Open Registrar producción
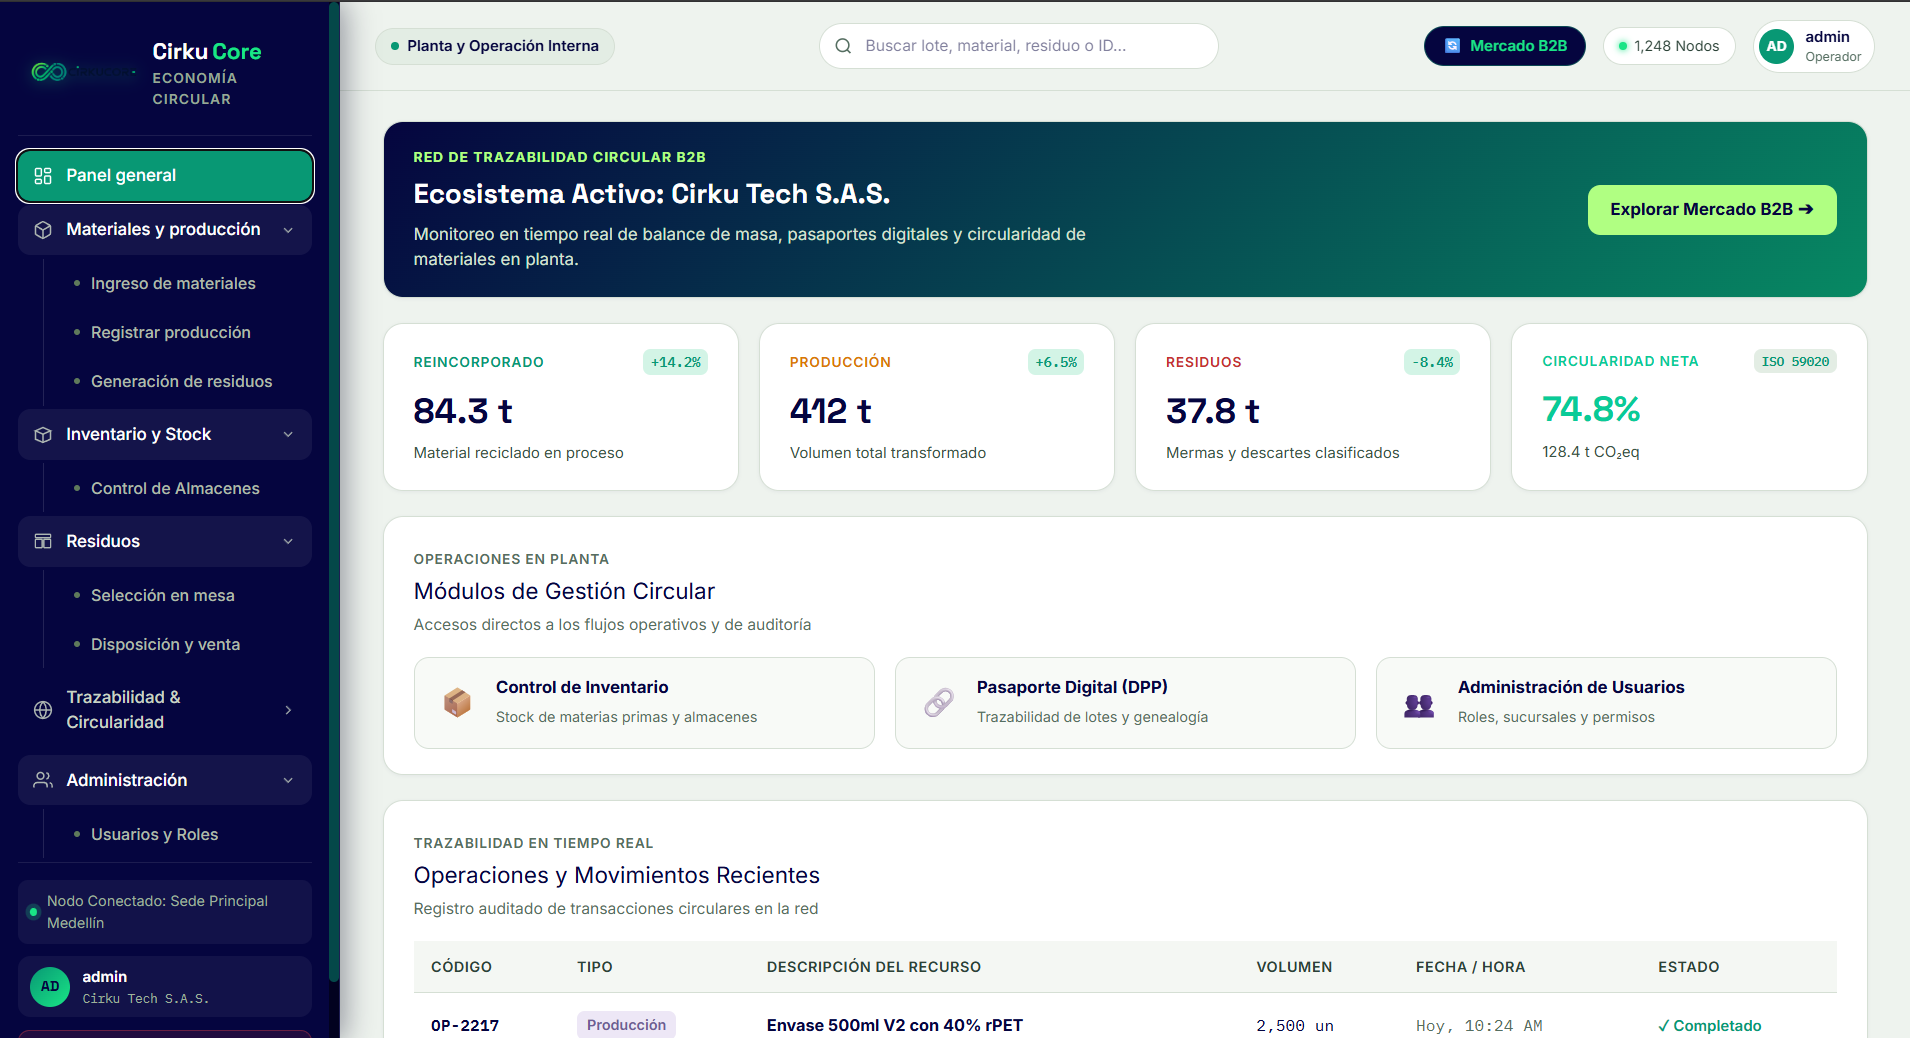This screenshot has width=1910, height=1038. coord(171,333)
